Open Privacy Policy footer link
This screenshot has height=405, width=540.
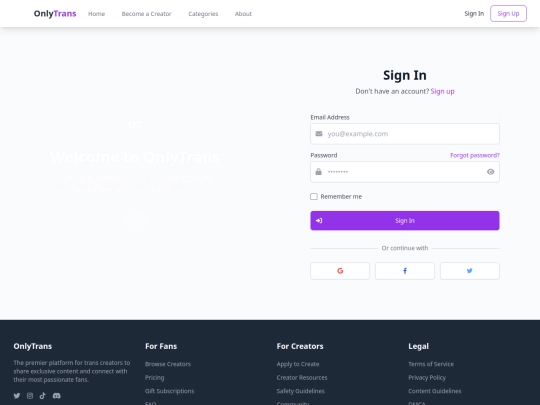click(427, 377)
